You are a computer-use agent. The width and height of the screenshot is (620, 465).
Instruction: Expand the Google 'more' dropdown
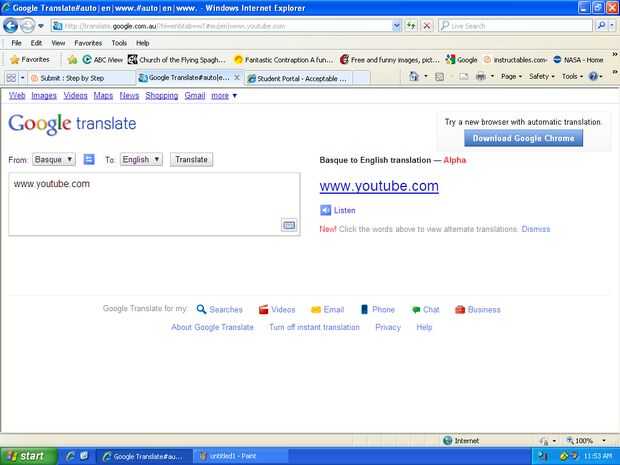click(x=224, y=96)
